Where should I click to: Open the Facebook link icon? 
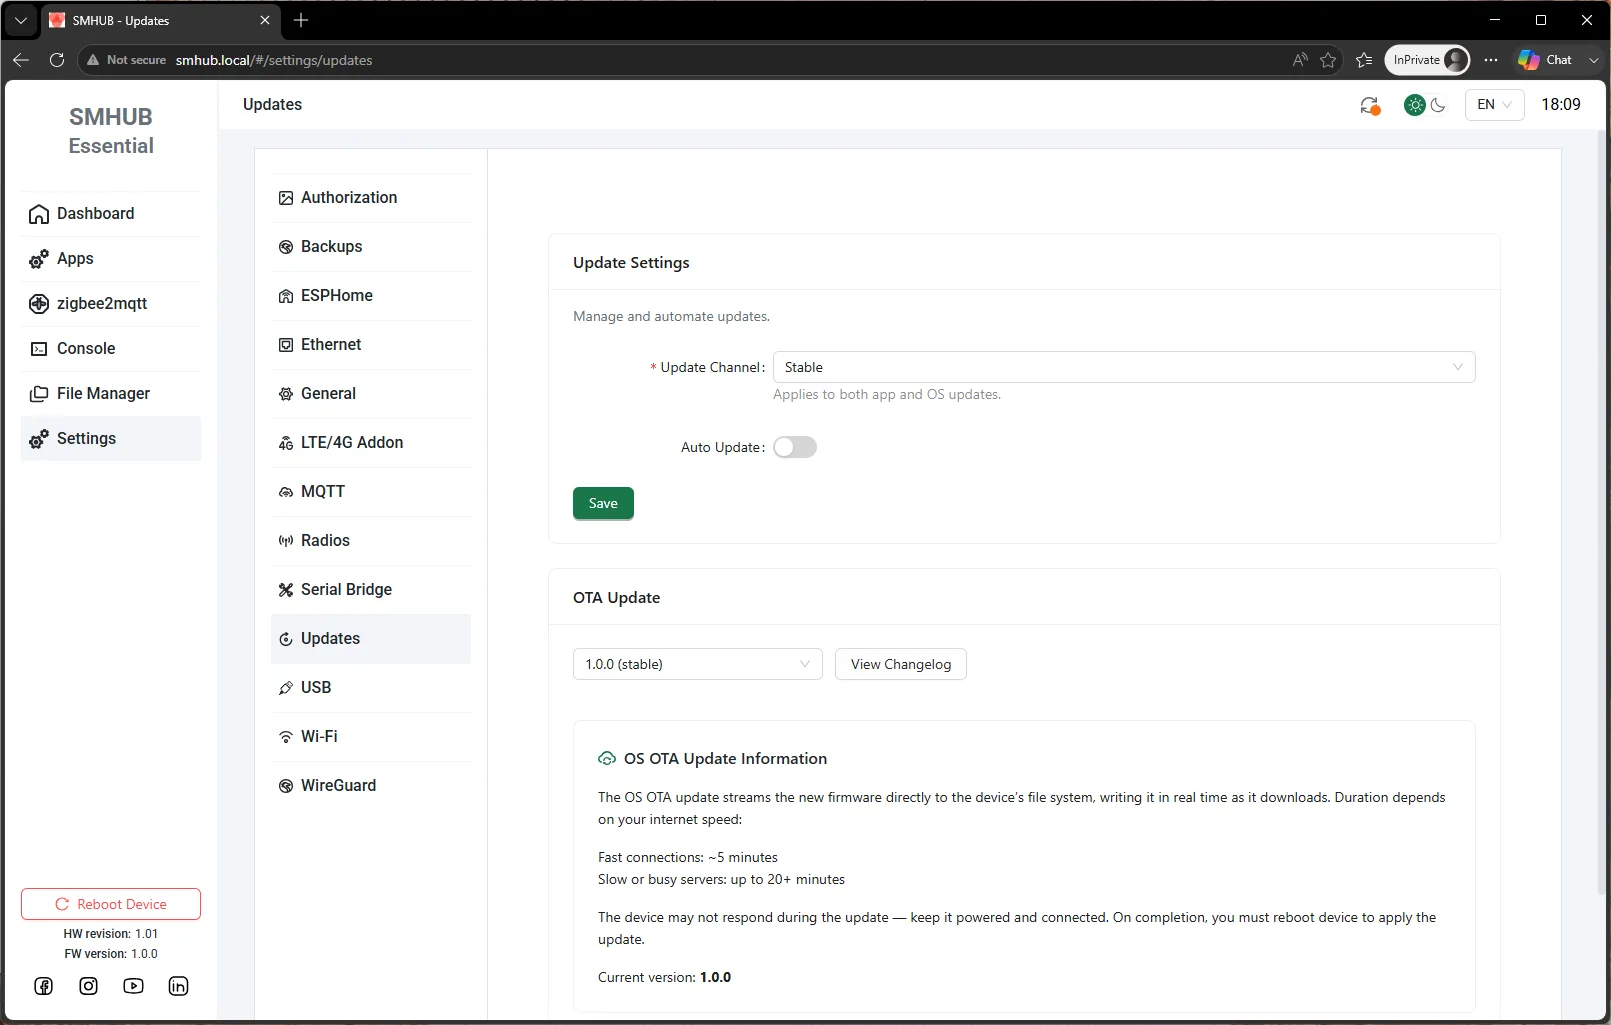click(44, 986)
